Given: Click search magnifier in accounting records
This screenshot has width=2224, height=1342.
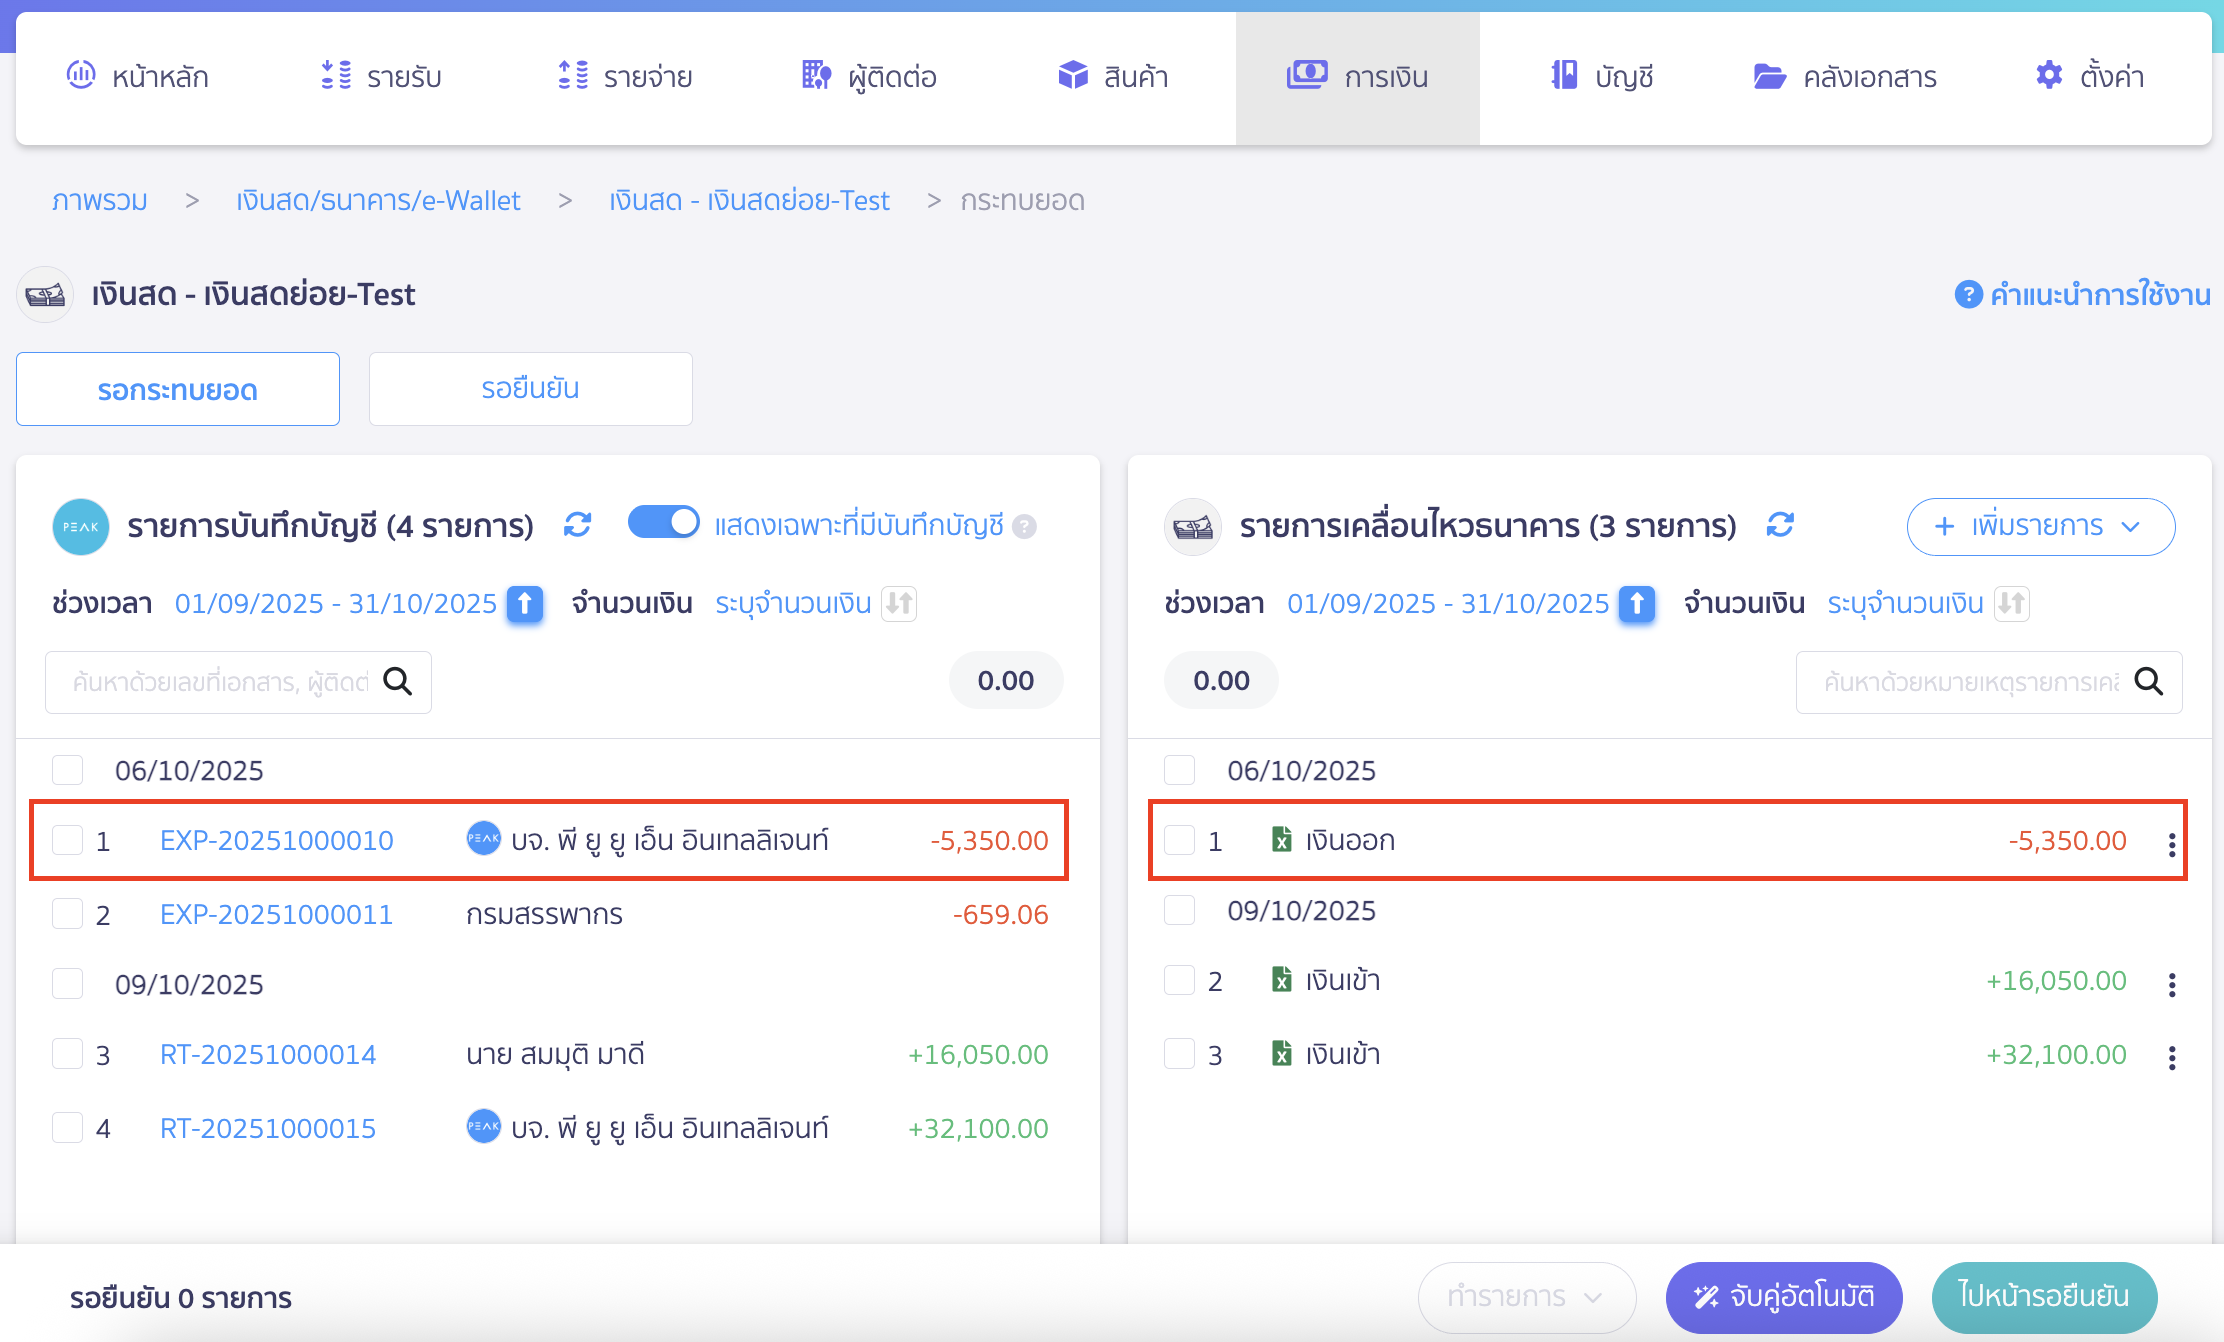Looking at the screenshot, I should [x=398, y=682].
